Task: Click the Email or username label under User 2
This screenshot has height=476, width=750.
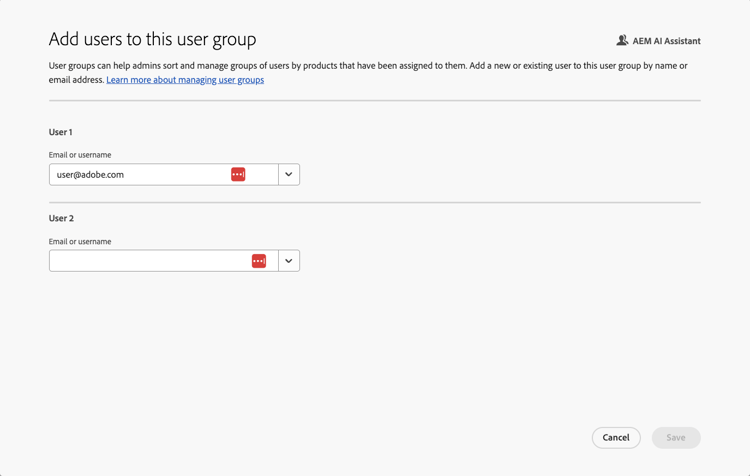Action: tap(80, 241)
